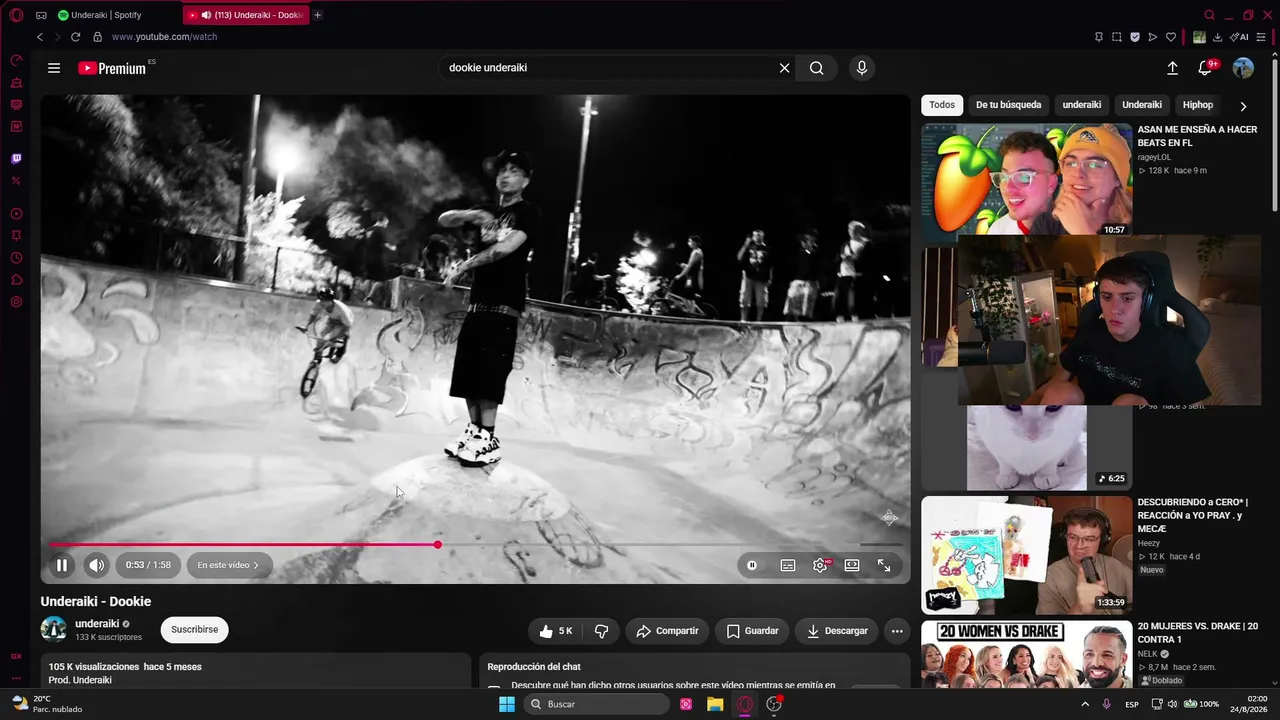Open the YouTube upload/create button
1280x720 pixels.
tap(1172, 68)
